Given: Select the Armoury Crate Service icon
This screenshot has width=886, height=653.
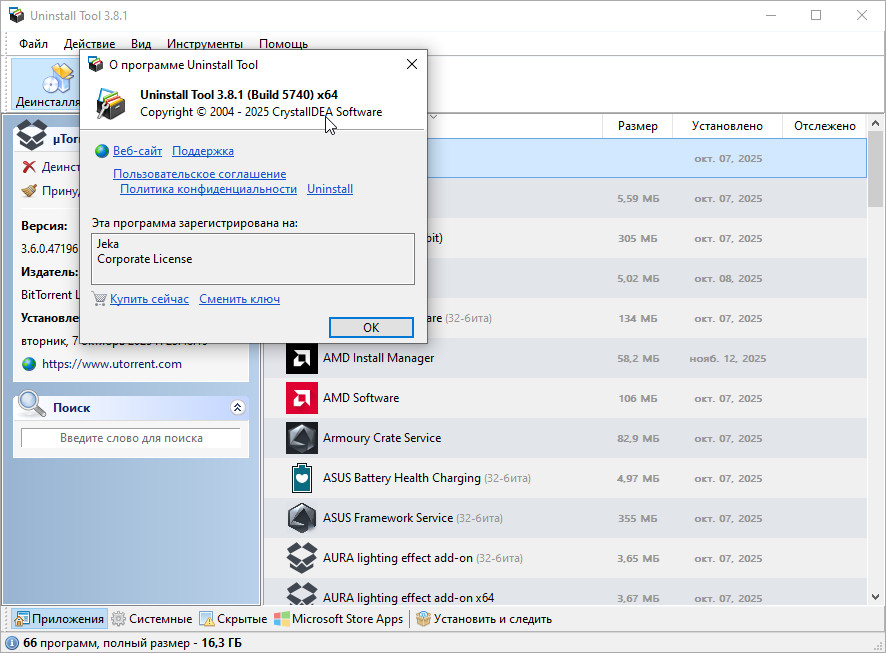Looking at the screenshot, I should pyautogui.click(x=302, y=438).
